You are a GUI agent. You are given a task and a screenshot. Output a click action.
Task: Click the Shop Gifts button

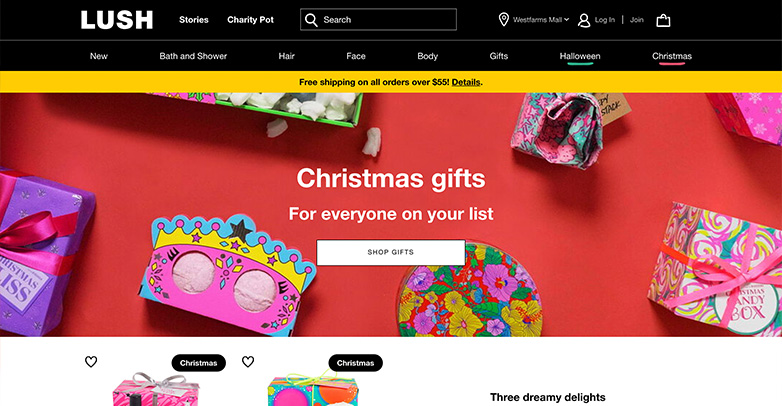391,252
